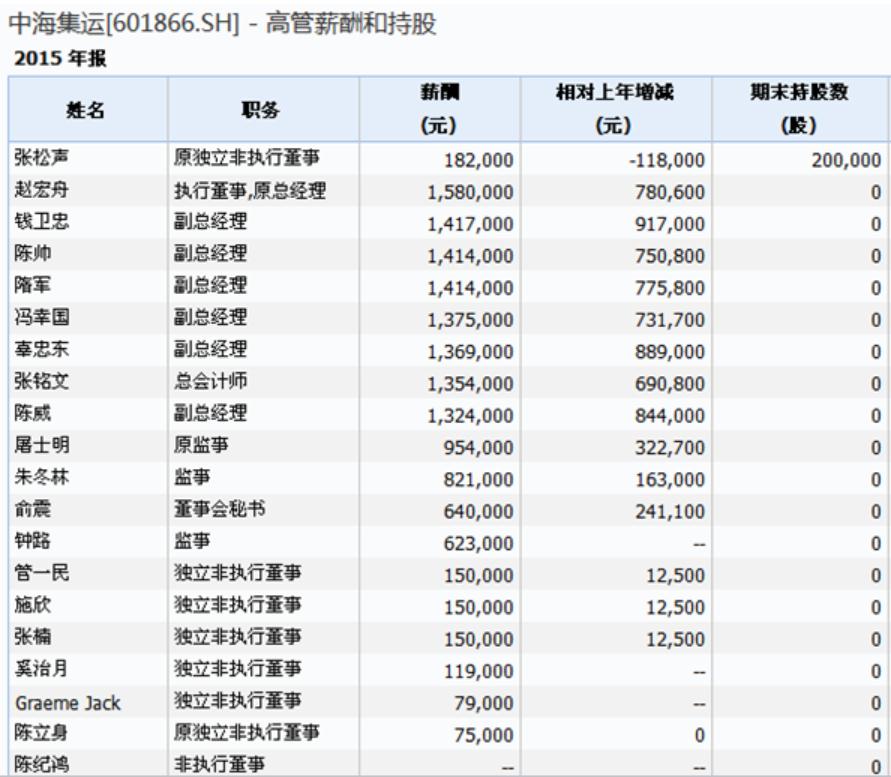Select 董事会秘书 position cell
891x777 pixels.
tap(219, 508)
